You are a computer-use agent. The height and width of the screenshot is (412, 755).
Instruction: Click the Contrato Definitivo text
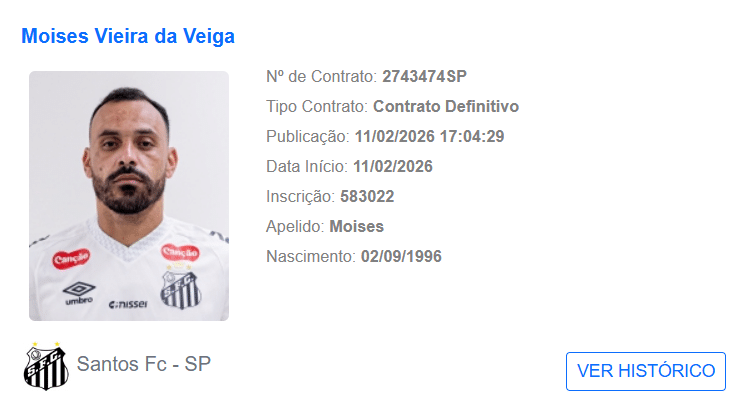point(446,106)
